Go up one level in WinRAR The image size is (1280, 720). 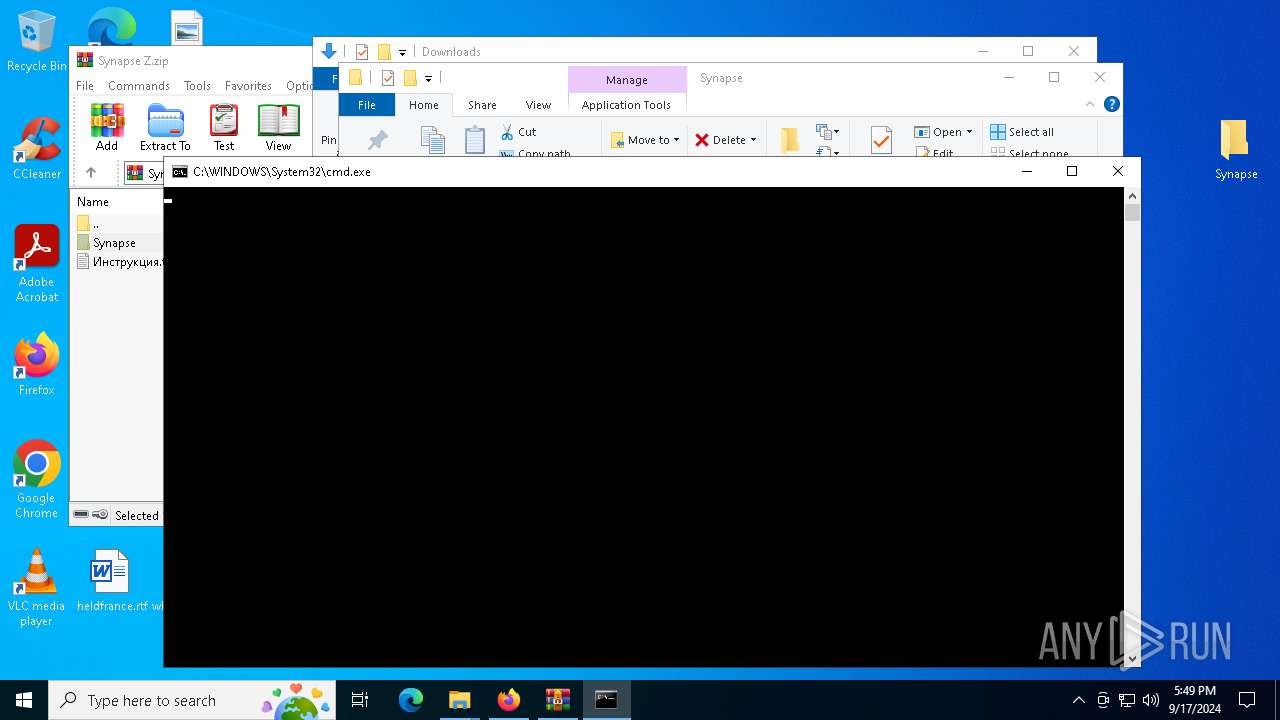pyautogui.click(x=91, y=172)
